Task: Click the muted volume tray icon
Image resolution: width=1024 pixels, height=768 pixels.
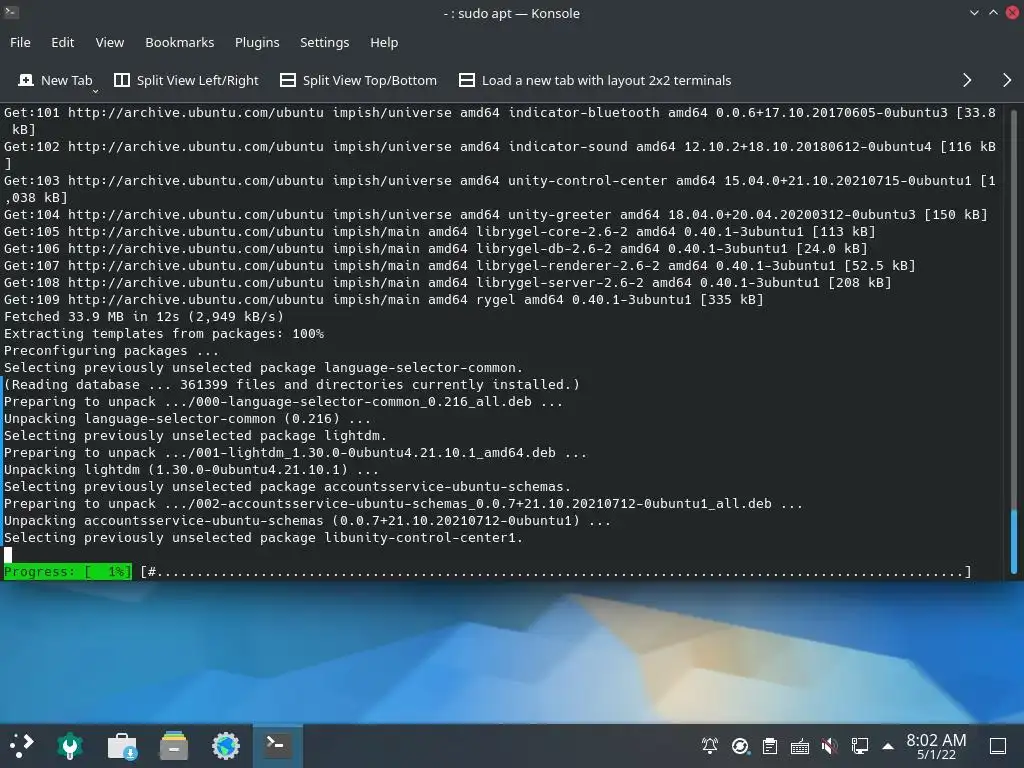Action: pyautogui.click(x=829, y=746)
